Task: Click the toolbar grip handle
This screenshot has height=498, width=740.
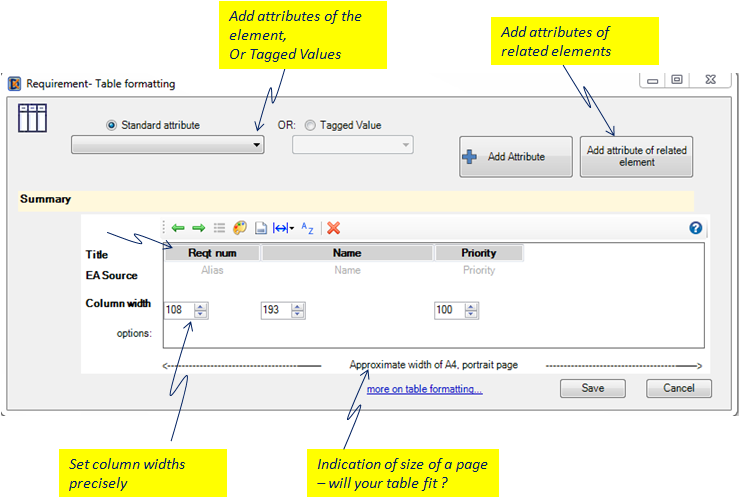Action: 164,228
